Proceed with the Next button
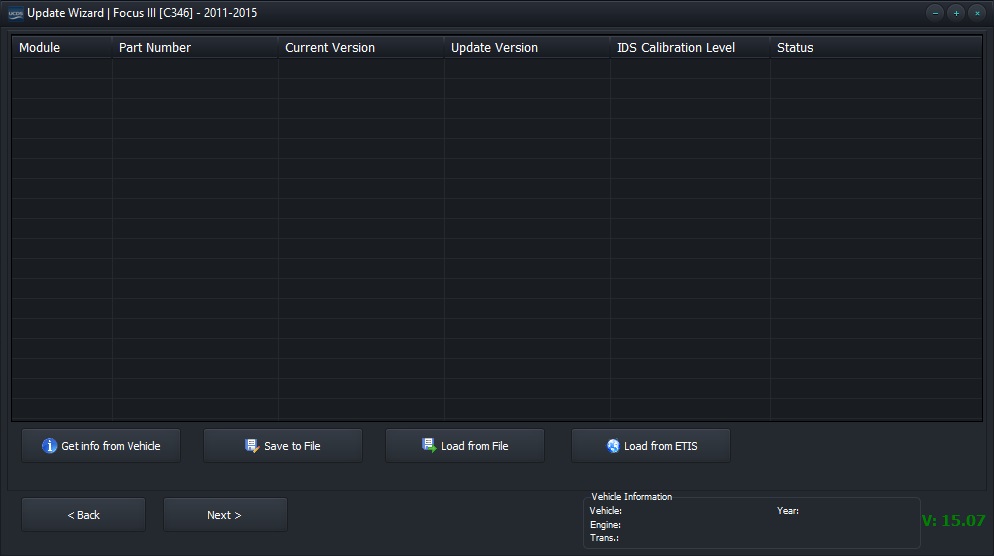This screenshot has width=994, height=556. (225, 515)
